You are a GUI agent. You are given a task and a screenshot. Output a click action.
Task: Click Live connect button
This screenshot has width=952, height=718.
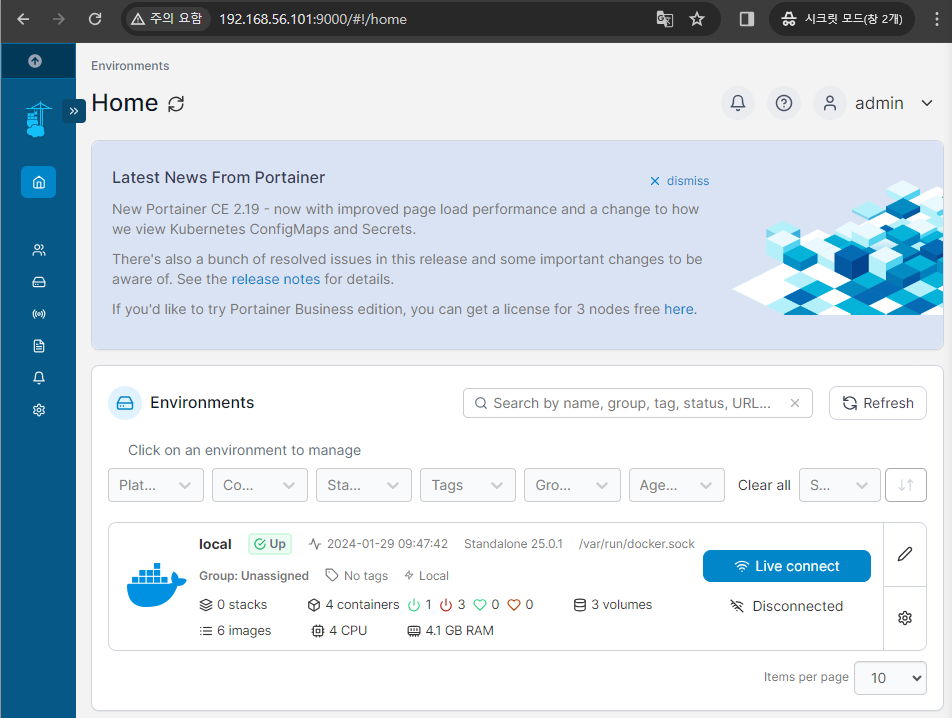(787, 566)
